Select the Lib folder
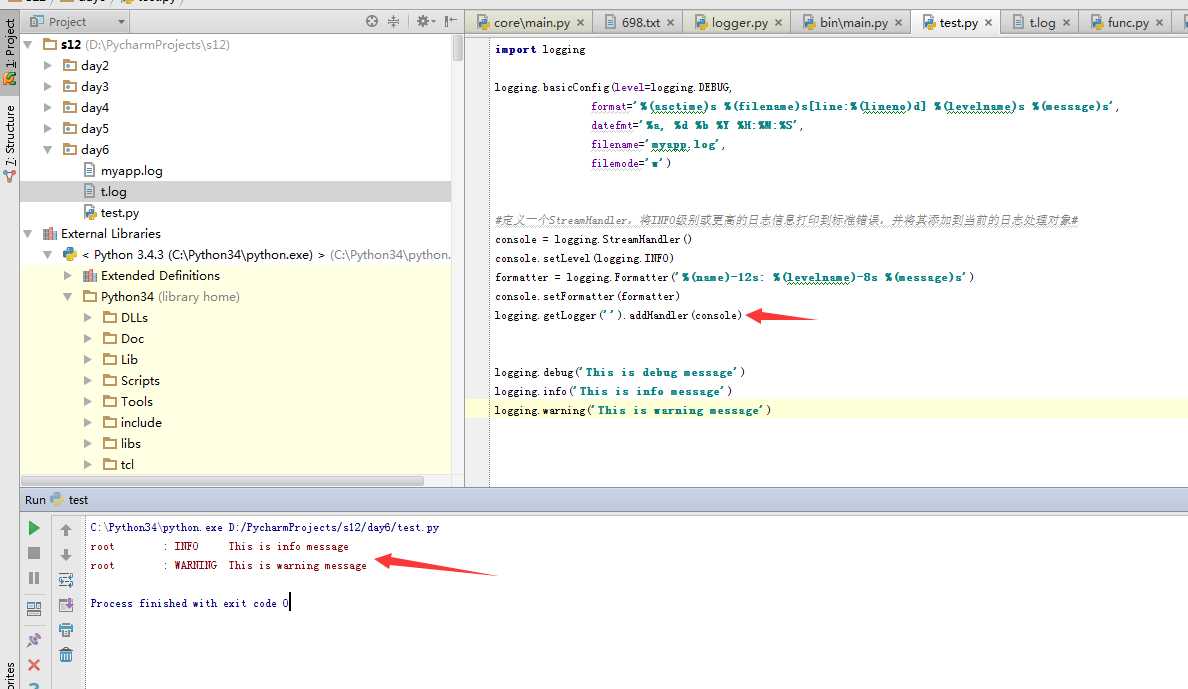The image size is (1188, 689). (129, 360)
